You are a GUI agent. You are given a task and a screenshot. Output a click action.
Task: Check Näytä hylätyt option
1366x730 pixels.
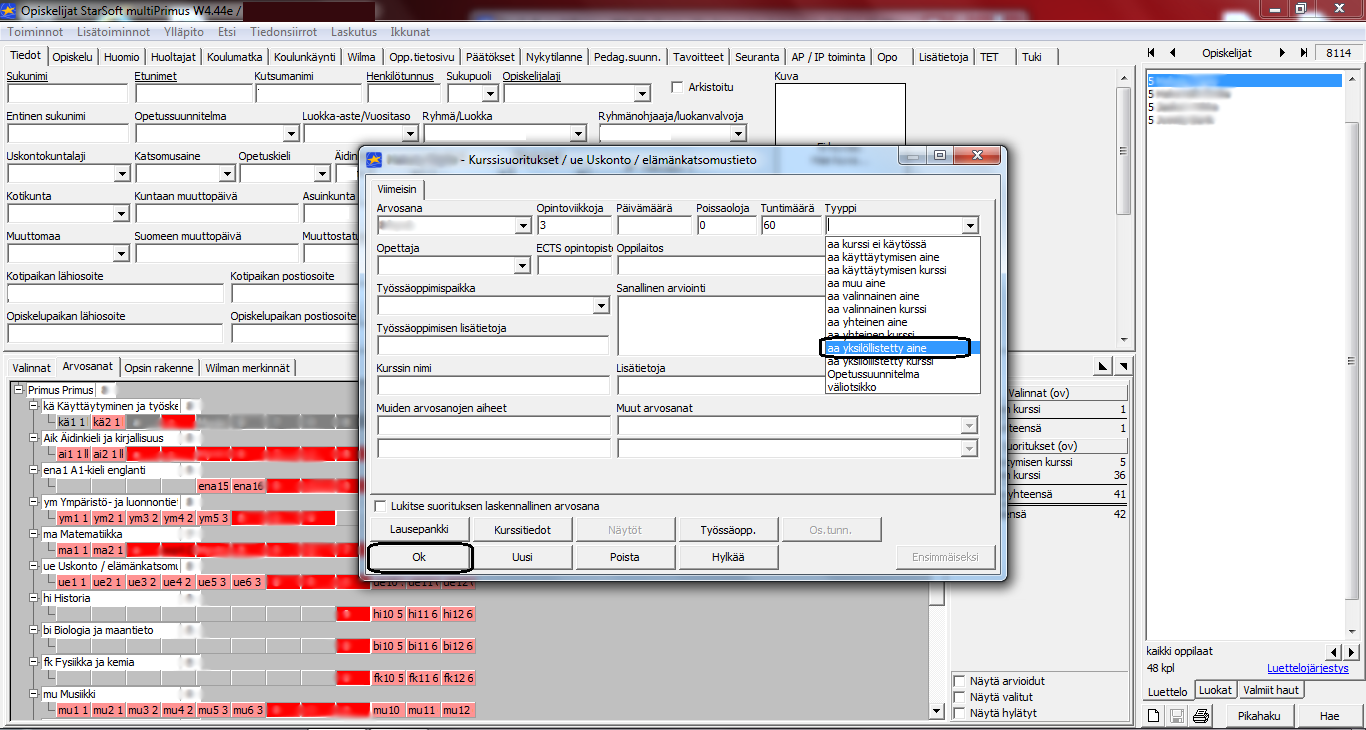click(960, 713)
